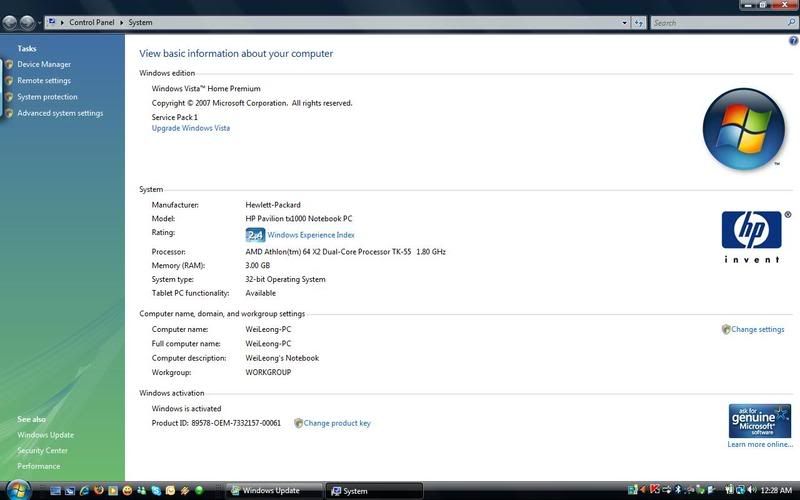Click the Windows Experience Index rating badge
The image size is (800, 500).
pos(255,235)
